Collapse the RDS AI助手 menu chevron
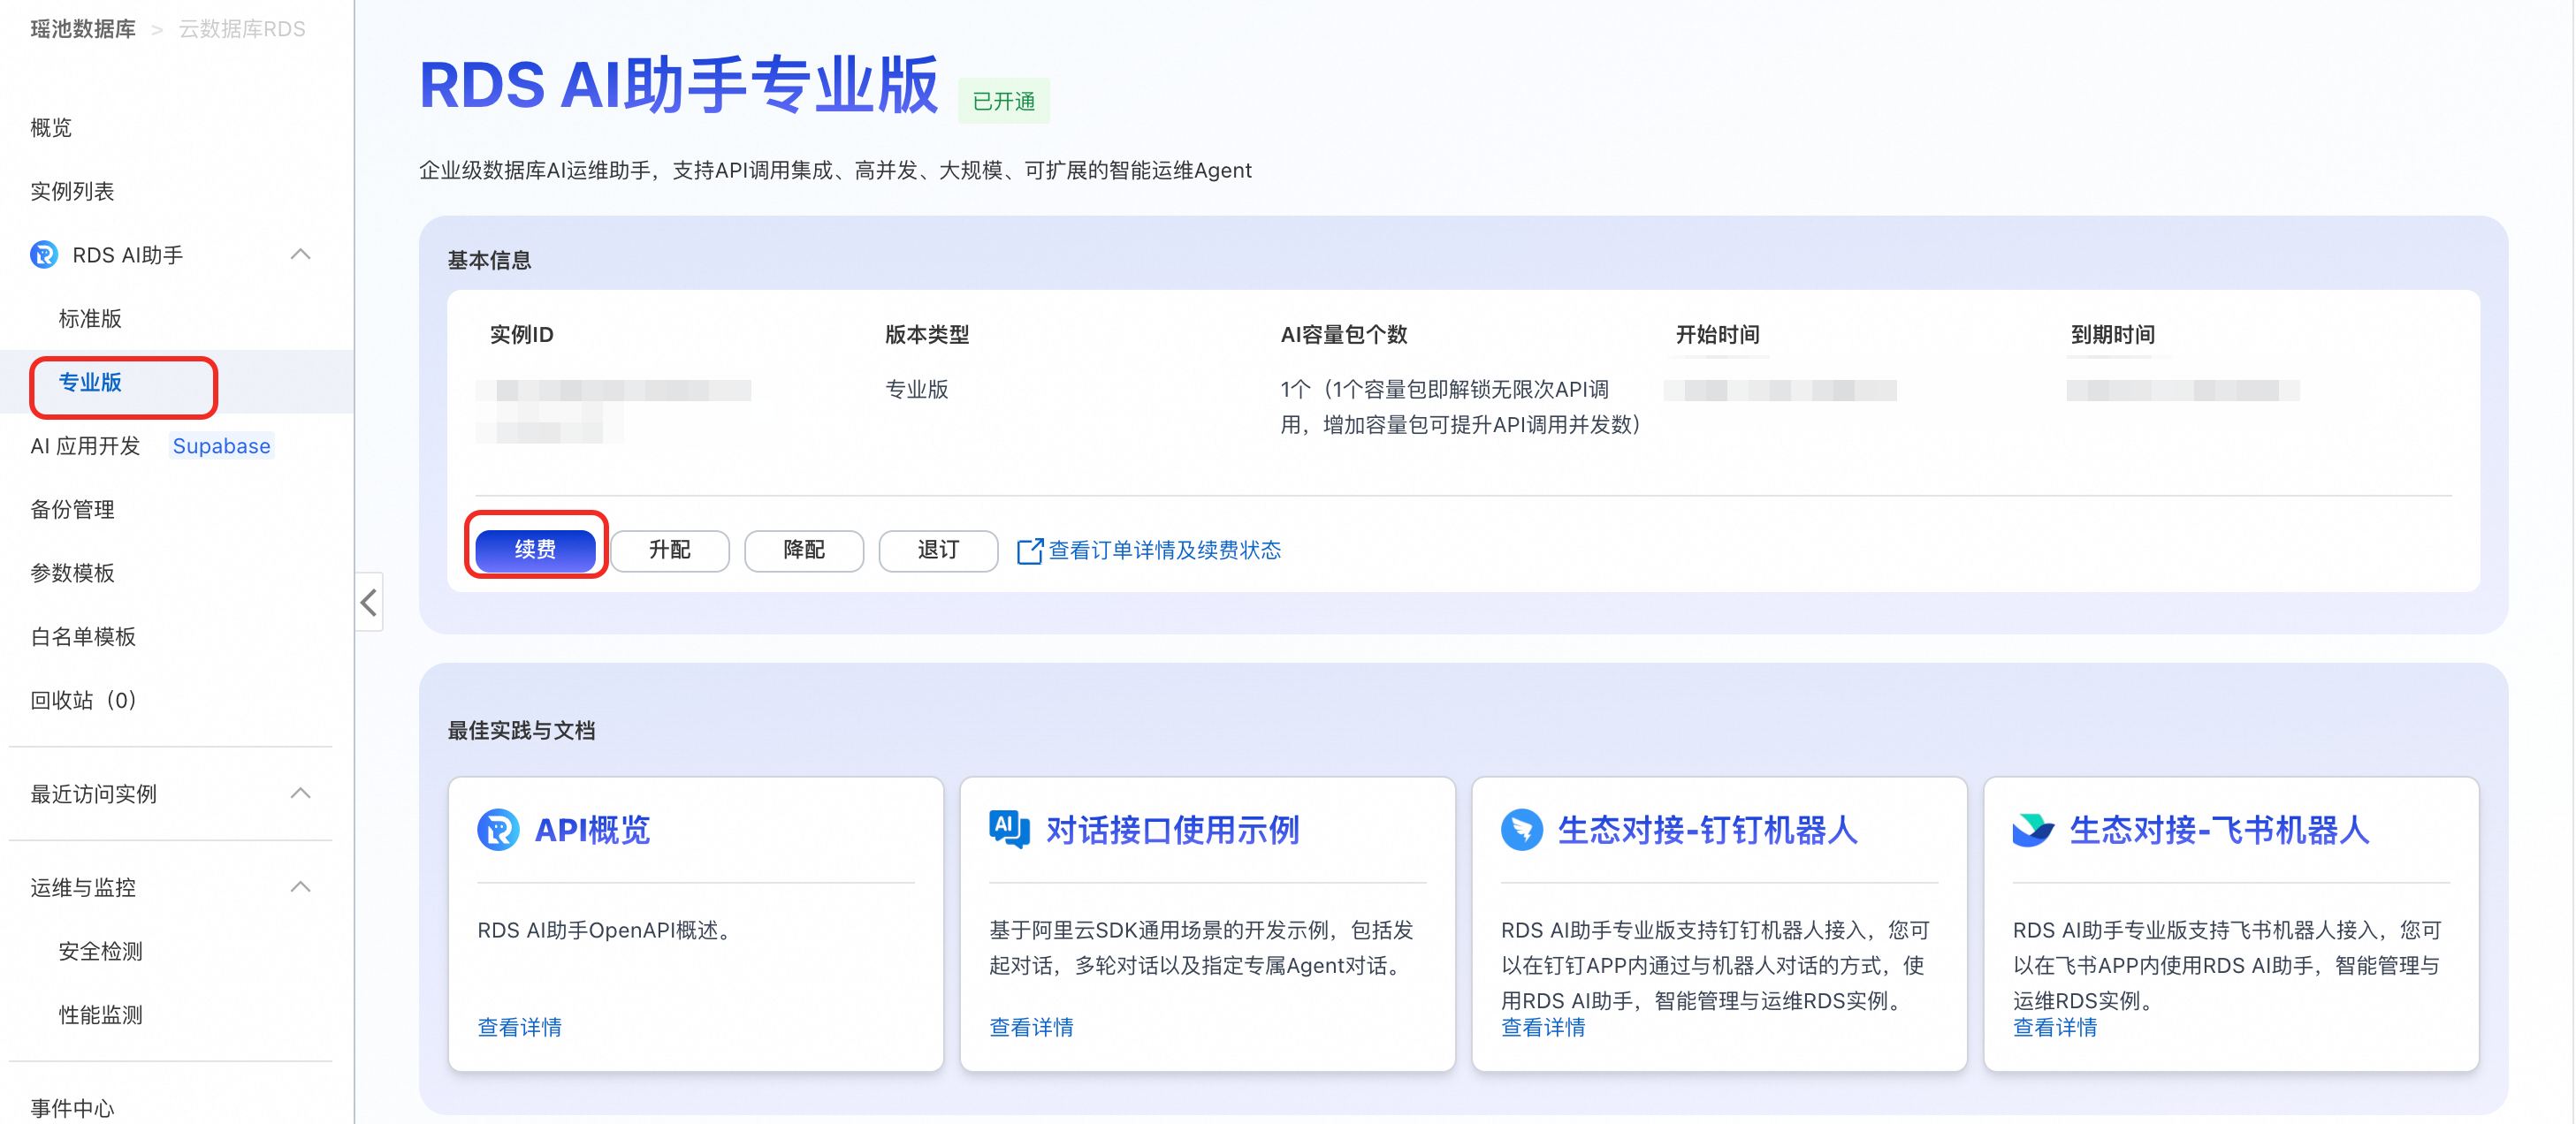 coord(300,255)
